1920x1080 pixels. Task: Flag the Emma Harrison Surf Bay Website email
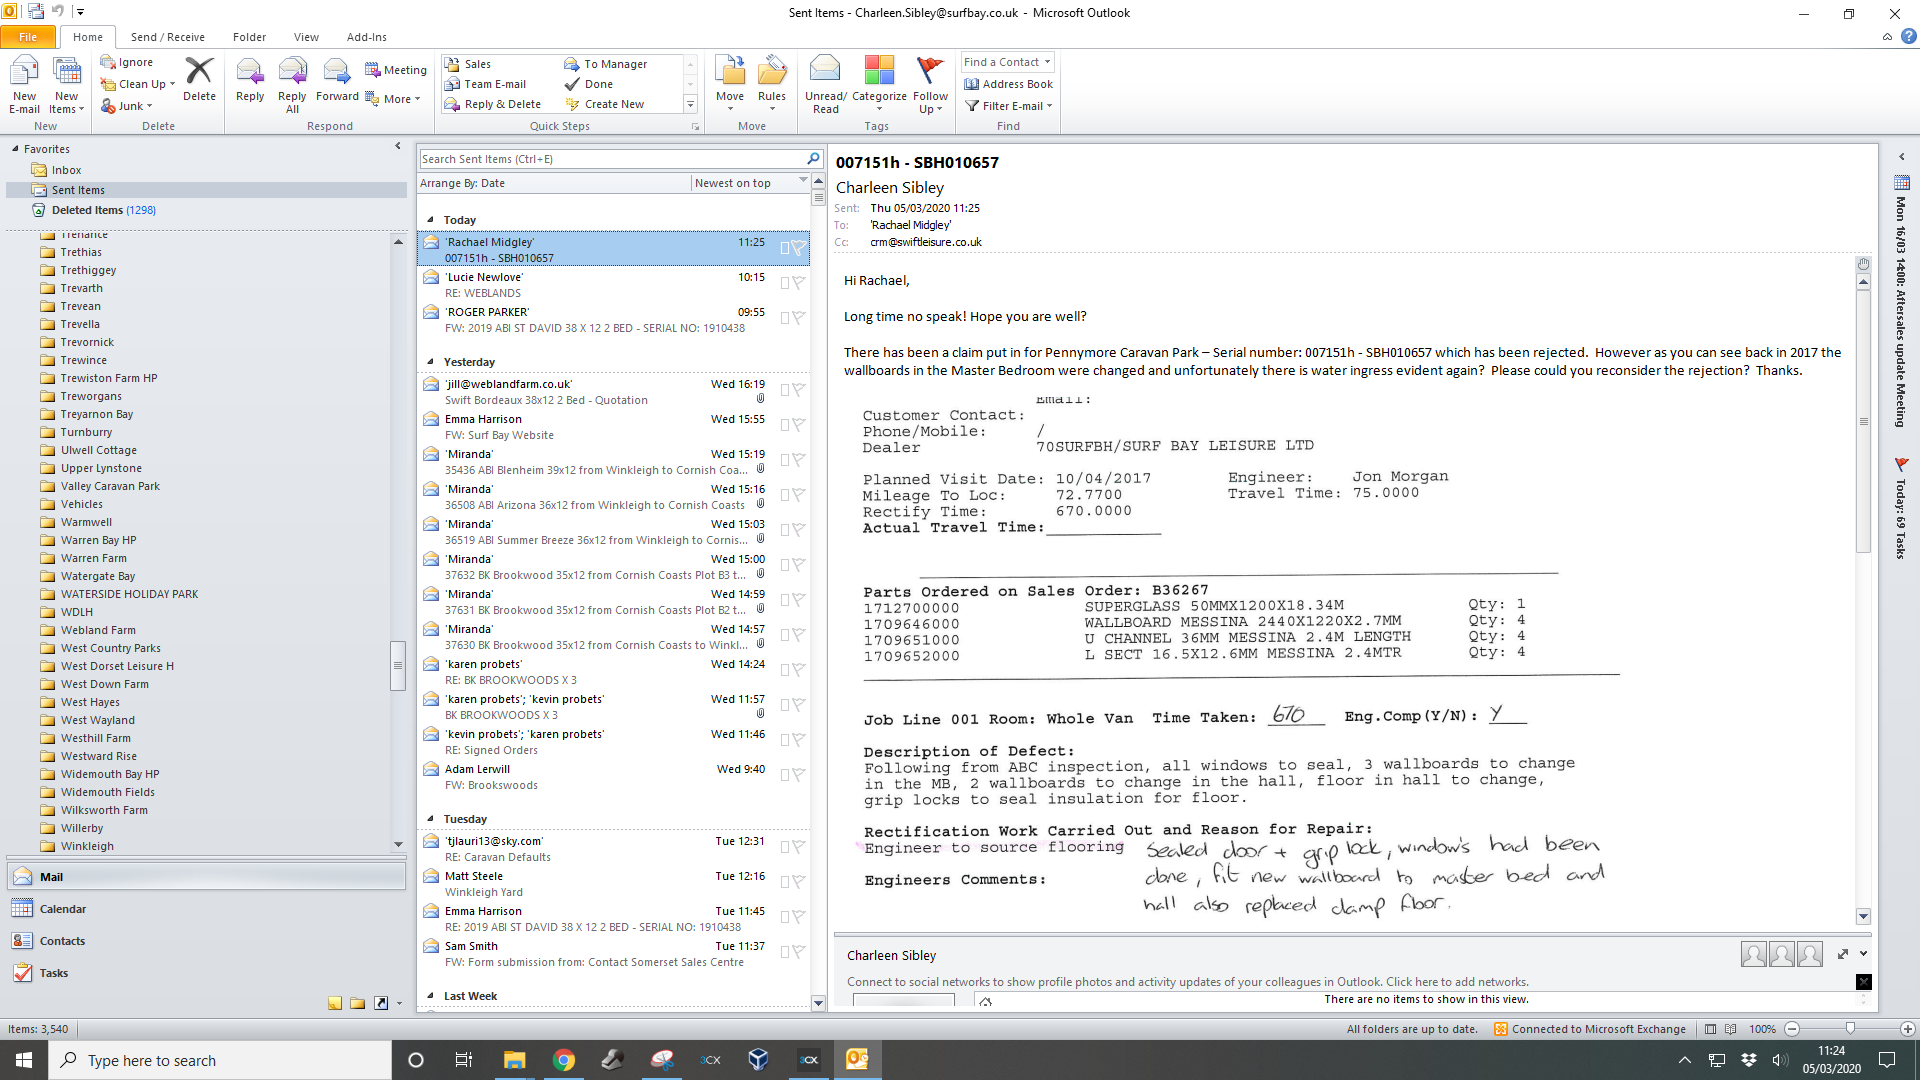(x=799, y=425)
